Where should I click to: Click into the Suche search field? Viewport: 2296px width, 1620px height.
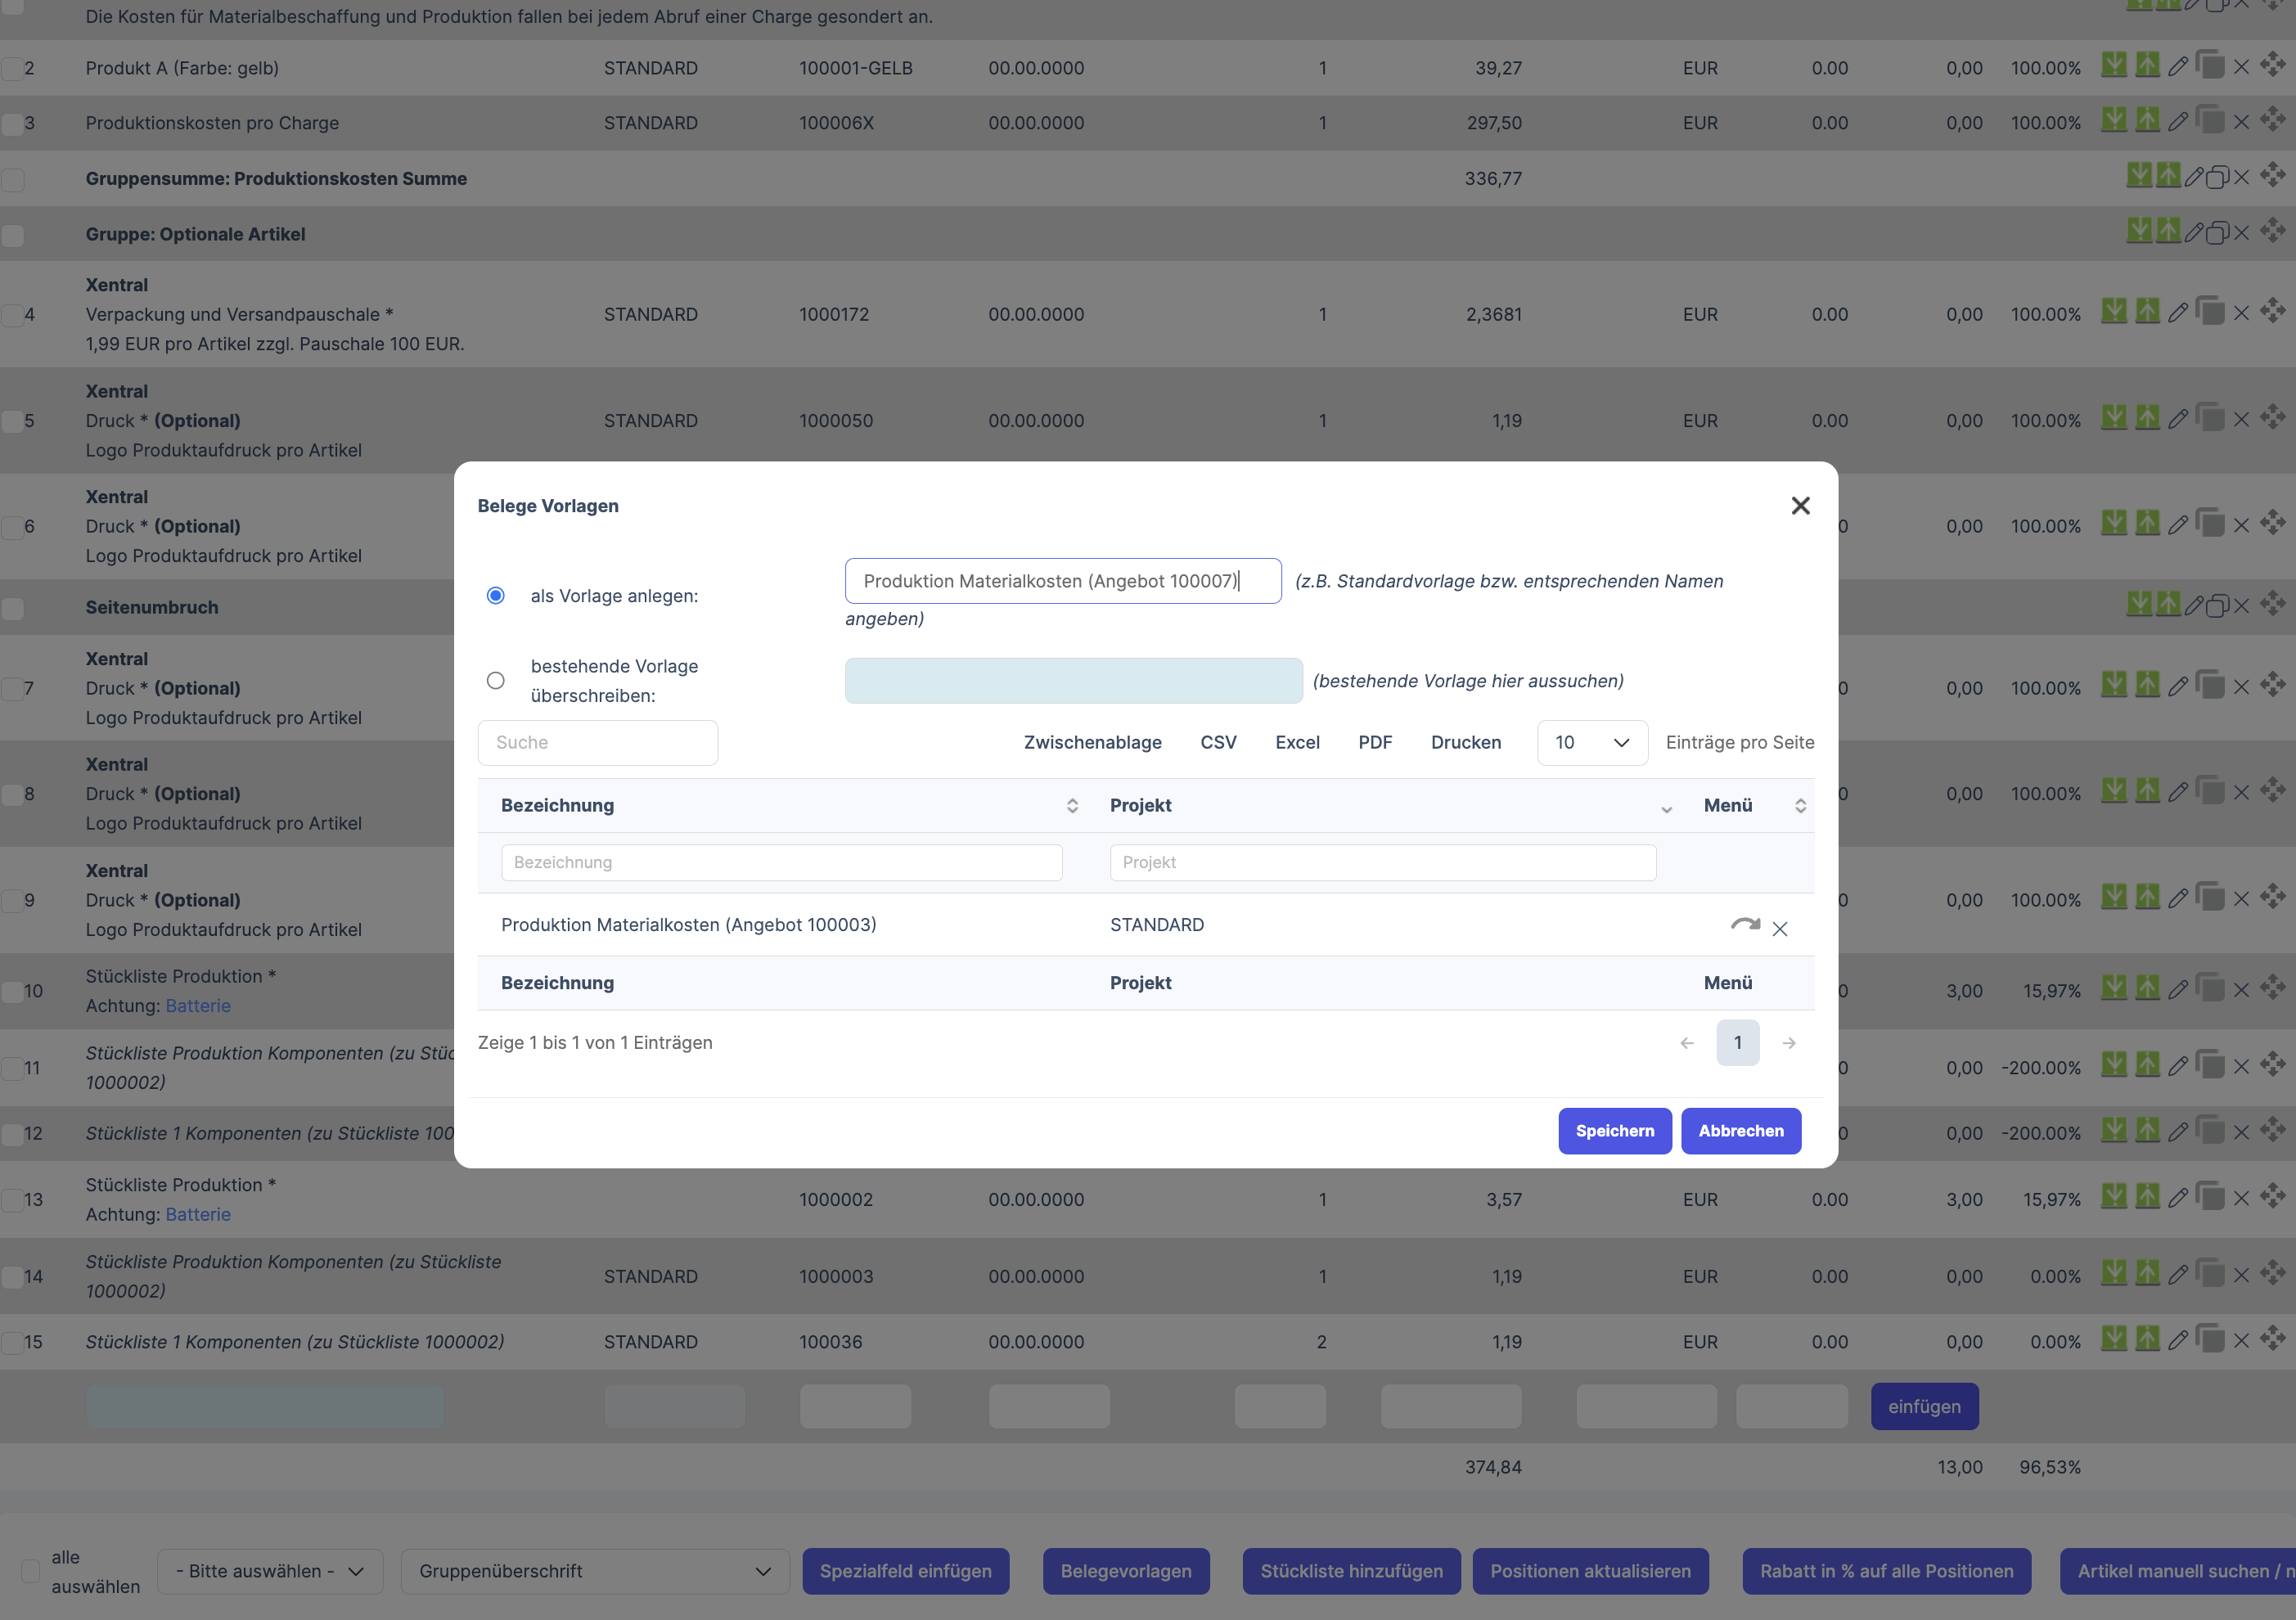pos(597,743)
